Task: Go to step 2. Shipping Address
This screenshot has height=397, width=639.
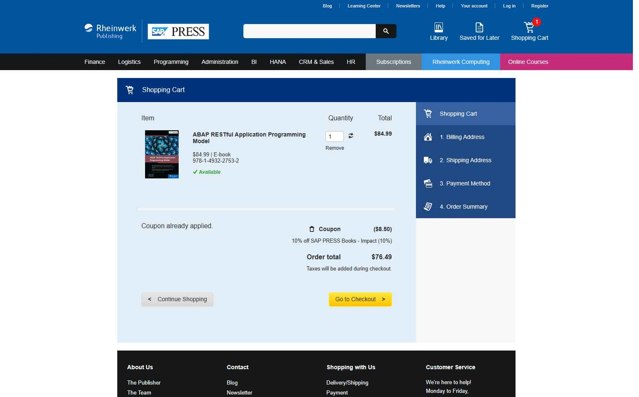Action: click(465, 160)
